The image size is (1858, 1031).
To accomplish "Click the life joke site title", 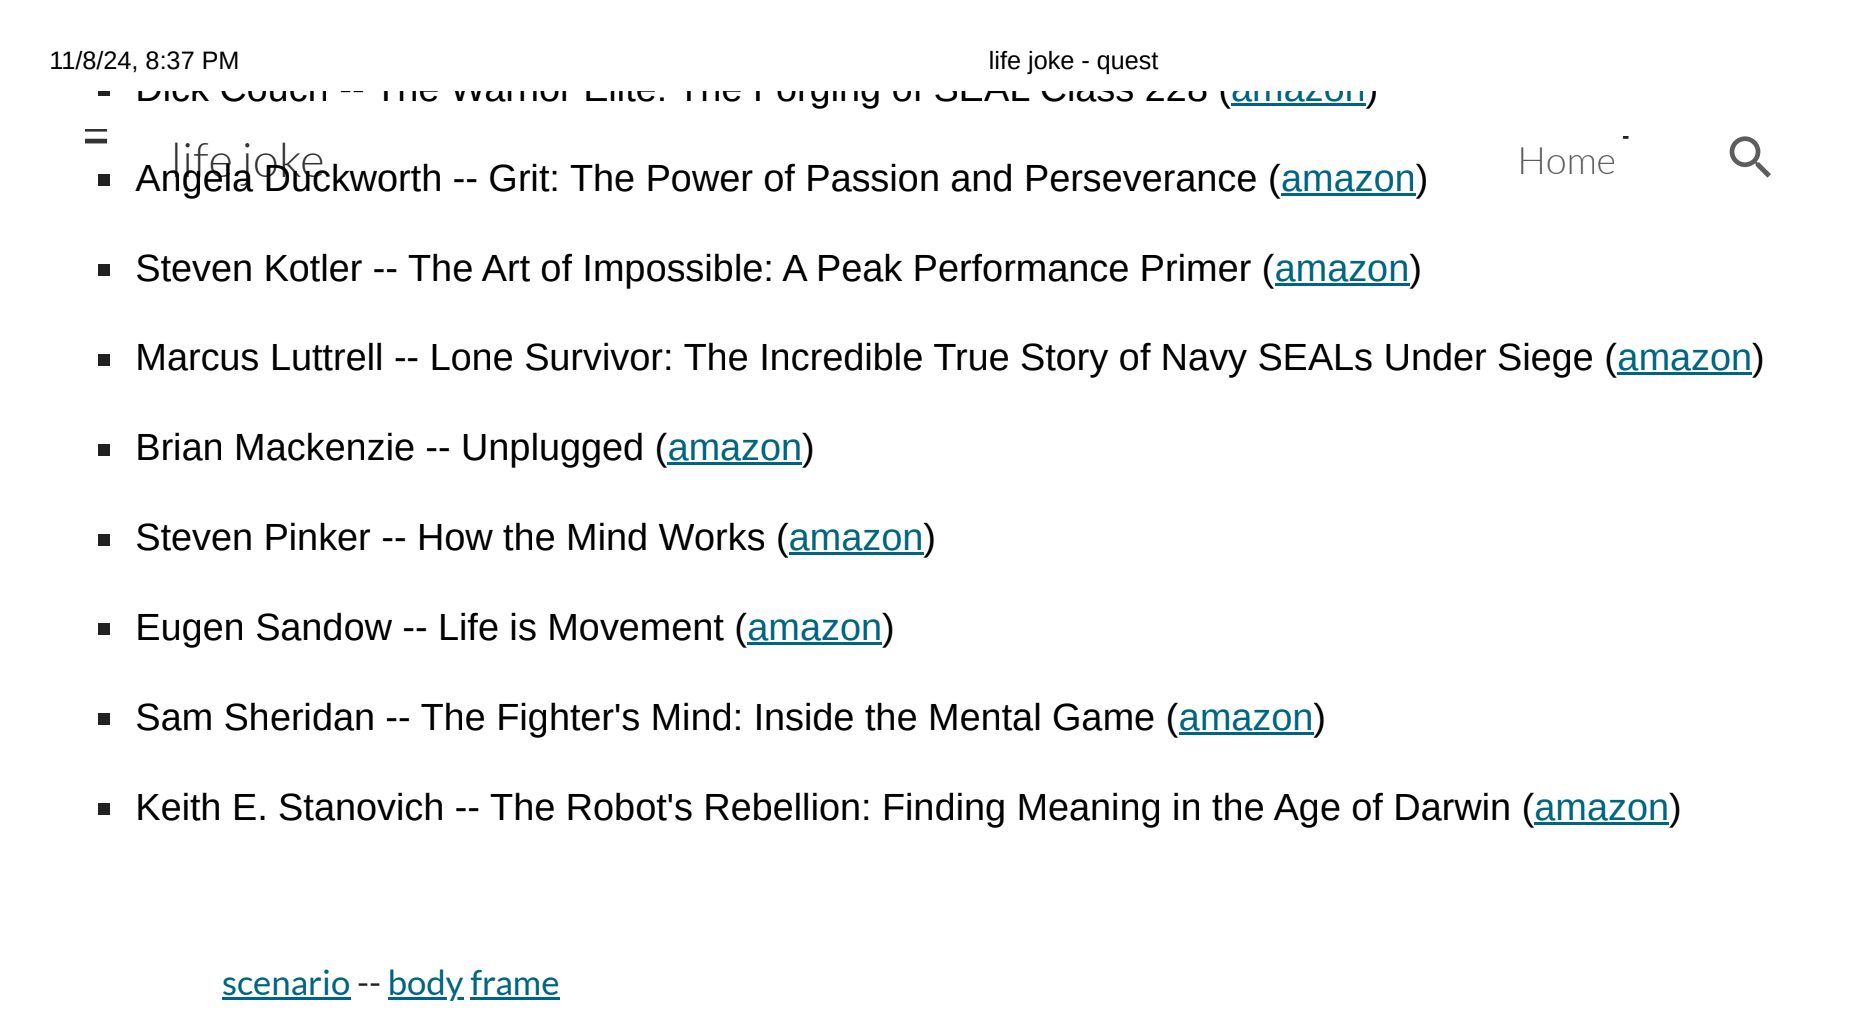I will pos(248,158).
